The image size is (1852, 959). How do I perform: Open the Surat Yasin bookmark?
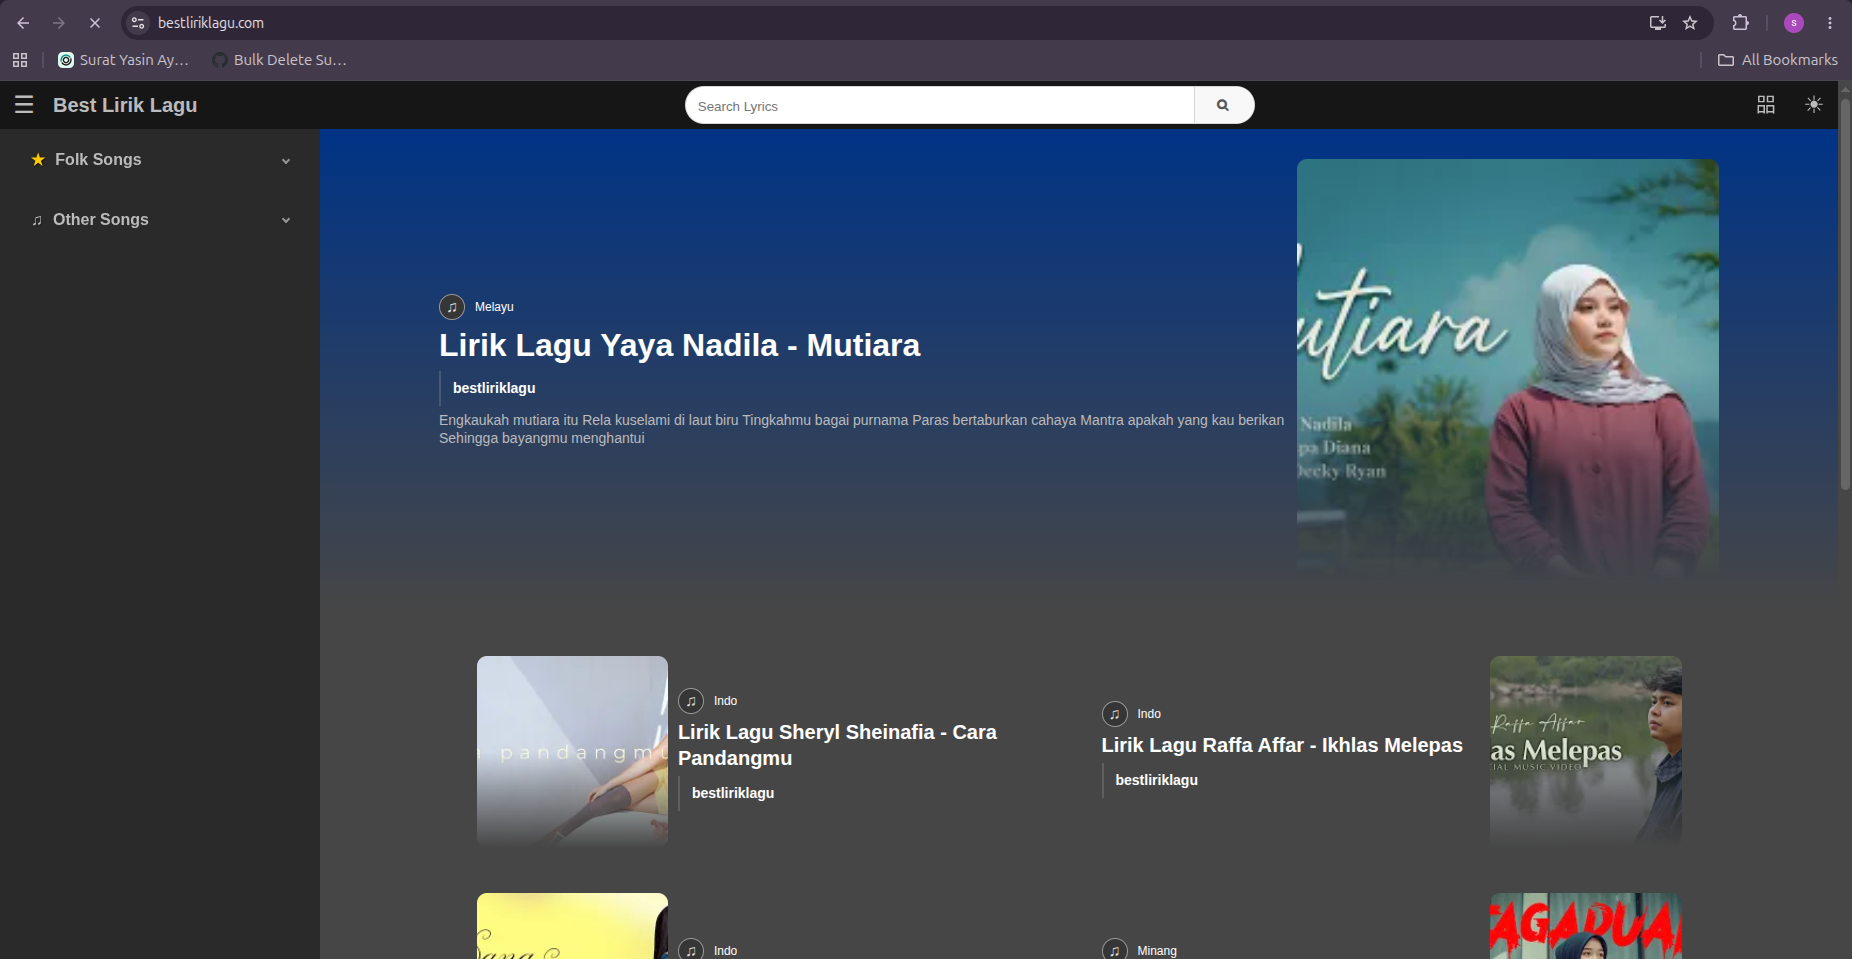click(124, 60)
